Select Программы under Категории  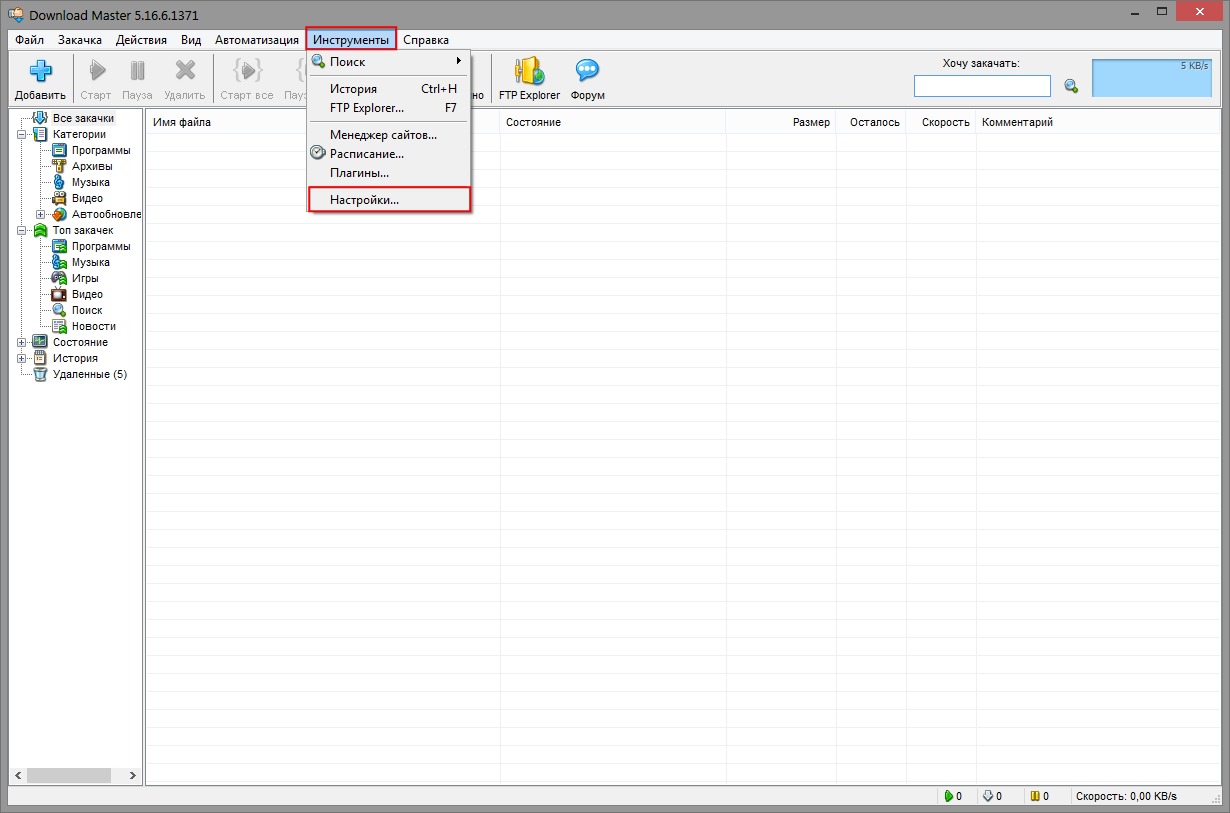pyautogui.click(x=101, y=150)
